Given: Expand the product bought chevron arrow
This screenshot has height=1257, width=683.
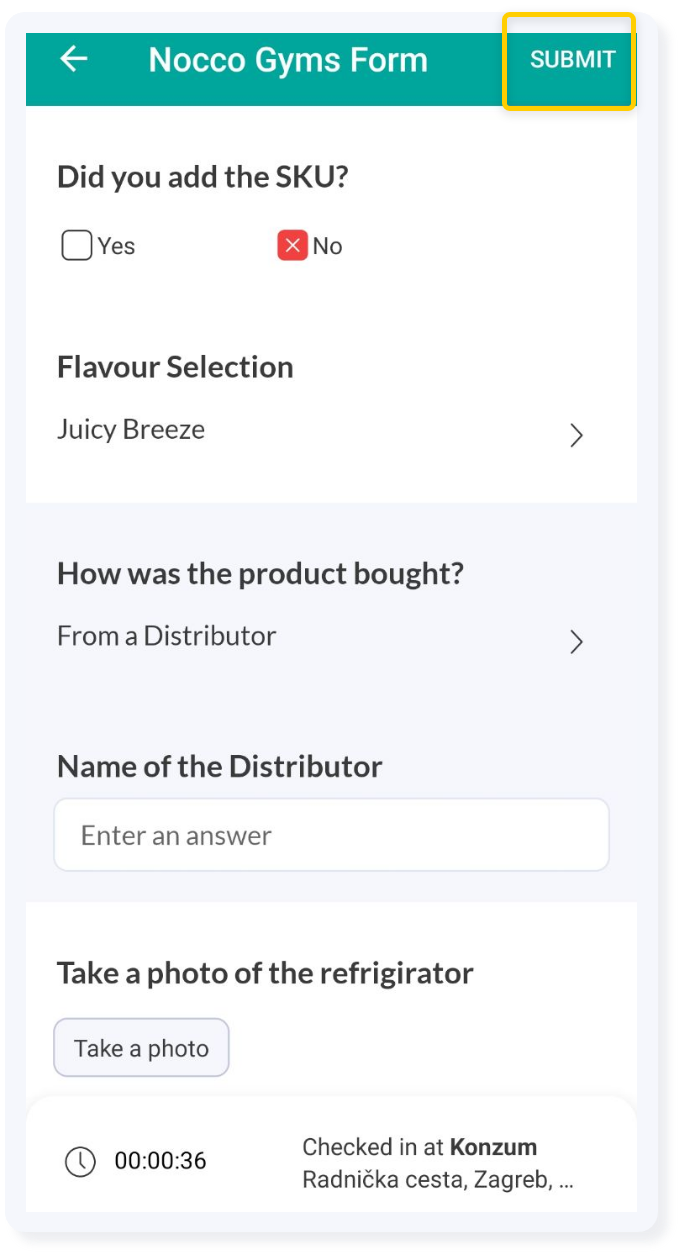Looking at the screenshot, I should (x=576, y=641).
